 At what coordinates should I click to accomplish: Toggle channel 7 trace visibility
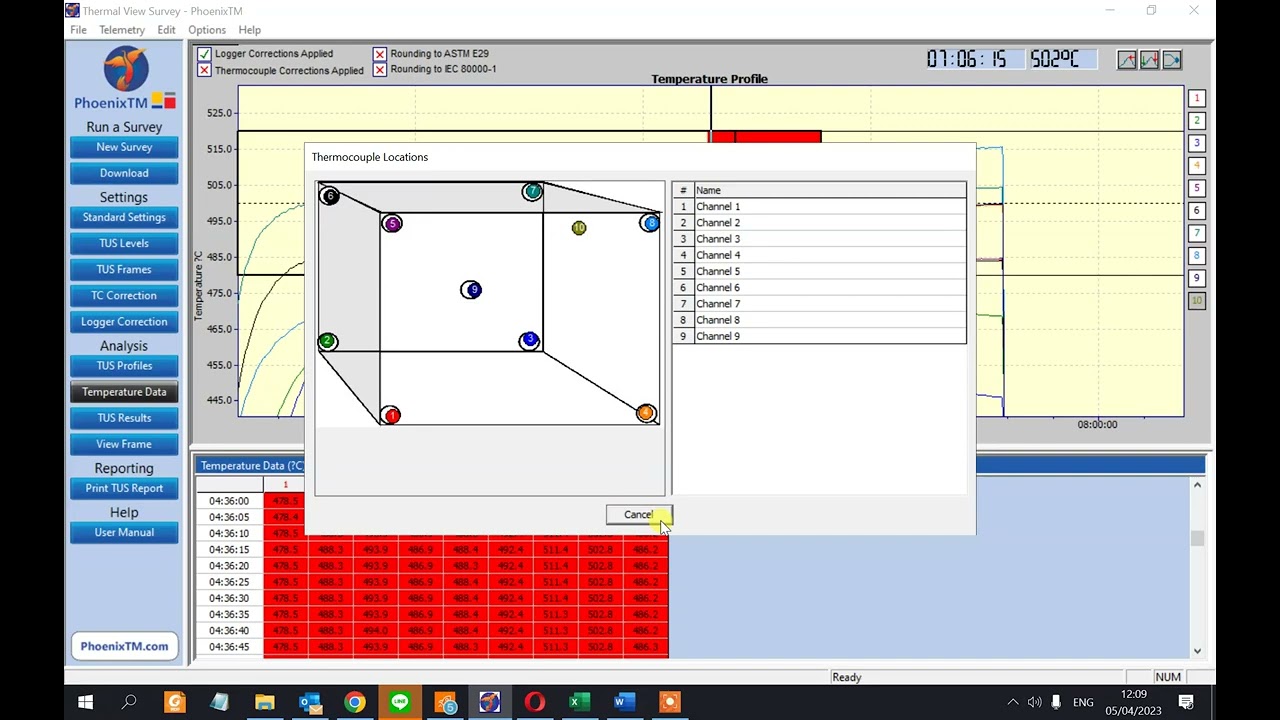(1197, 233)
